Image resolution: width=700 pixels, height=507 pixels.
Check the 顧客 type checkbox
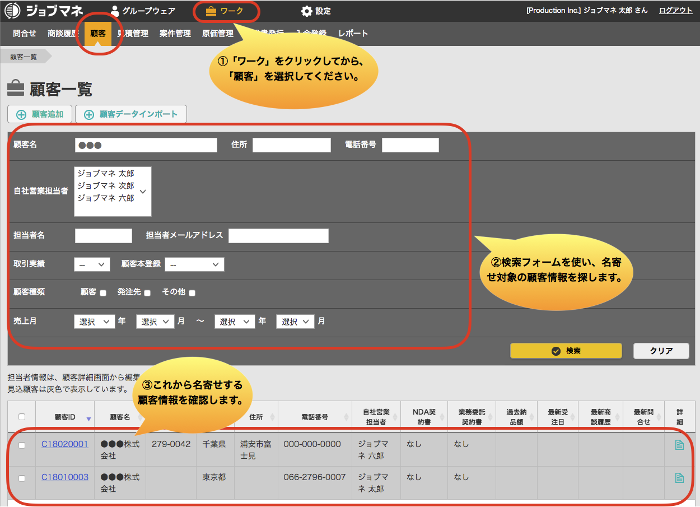tap(103, 293)
